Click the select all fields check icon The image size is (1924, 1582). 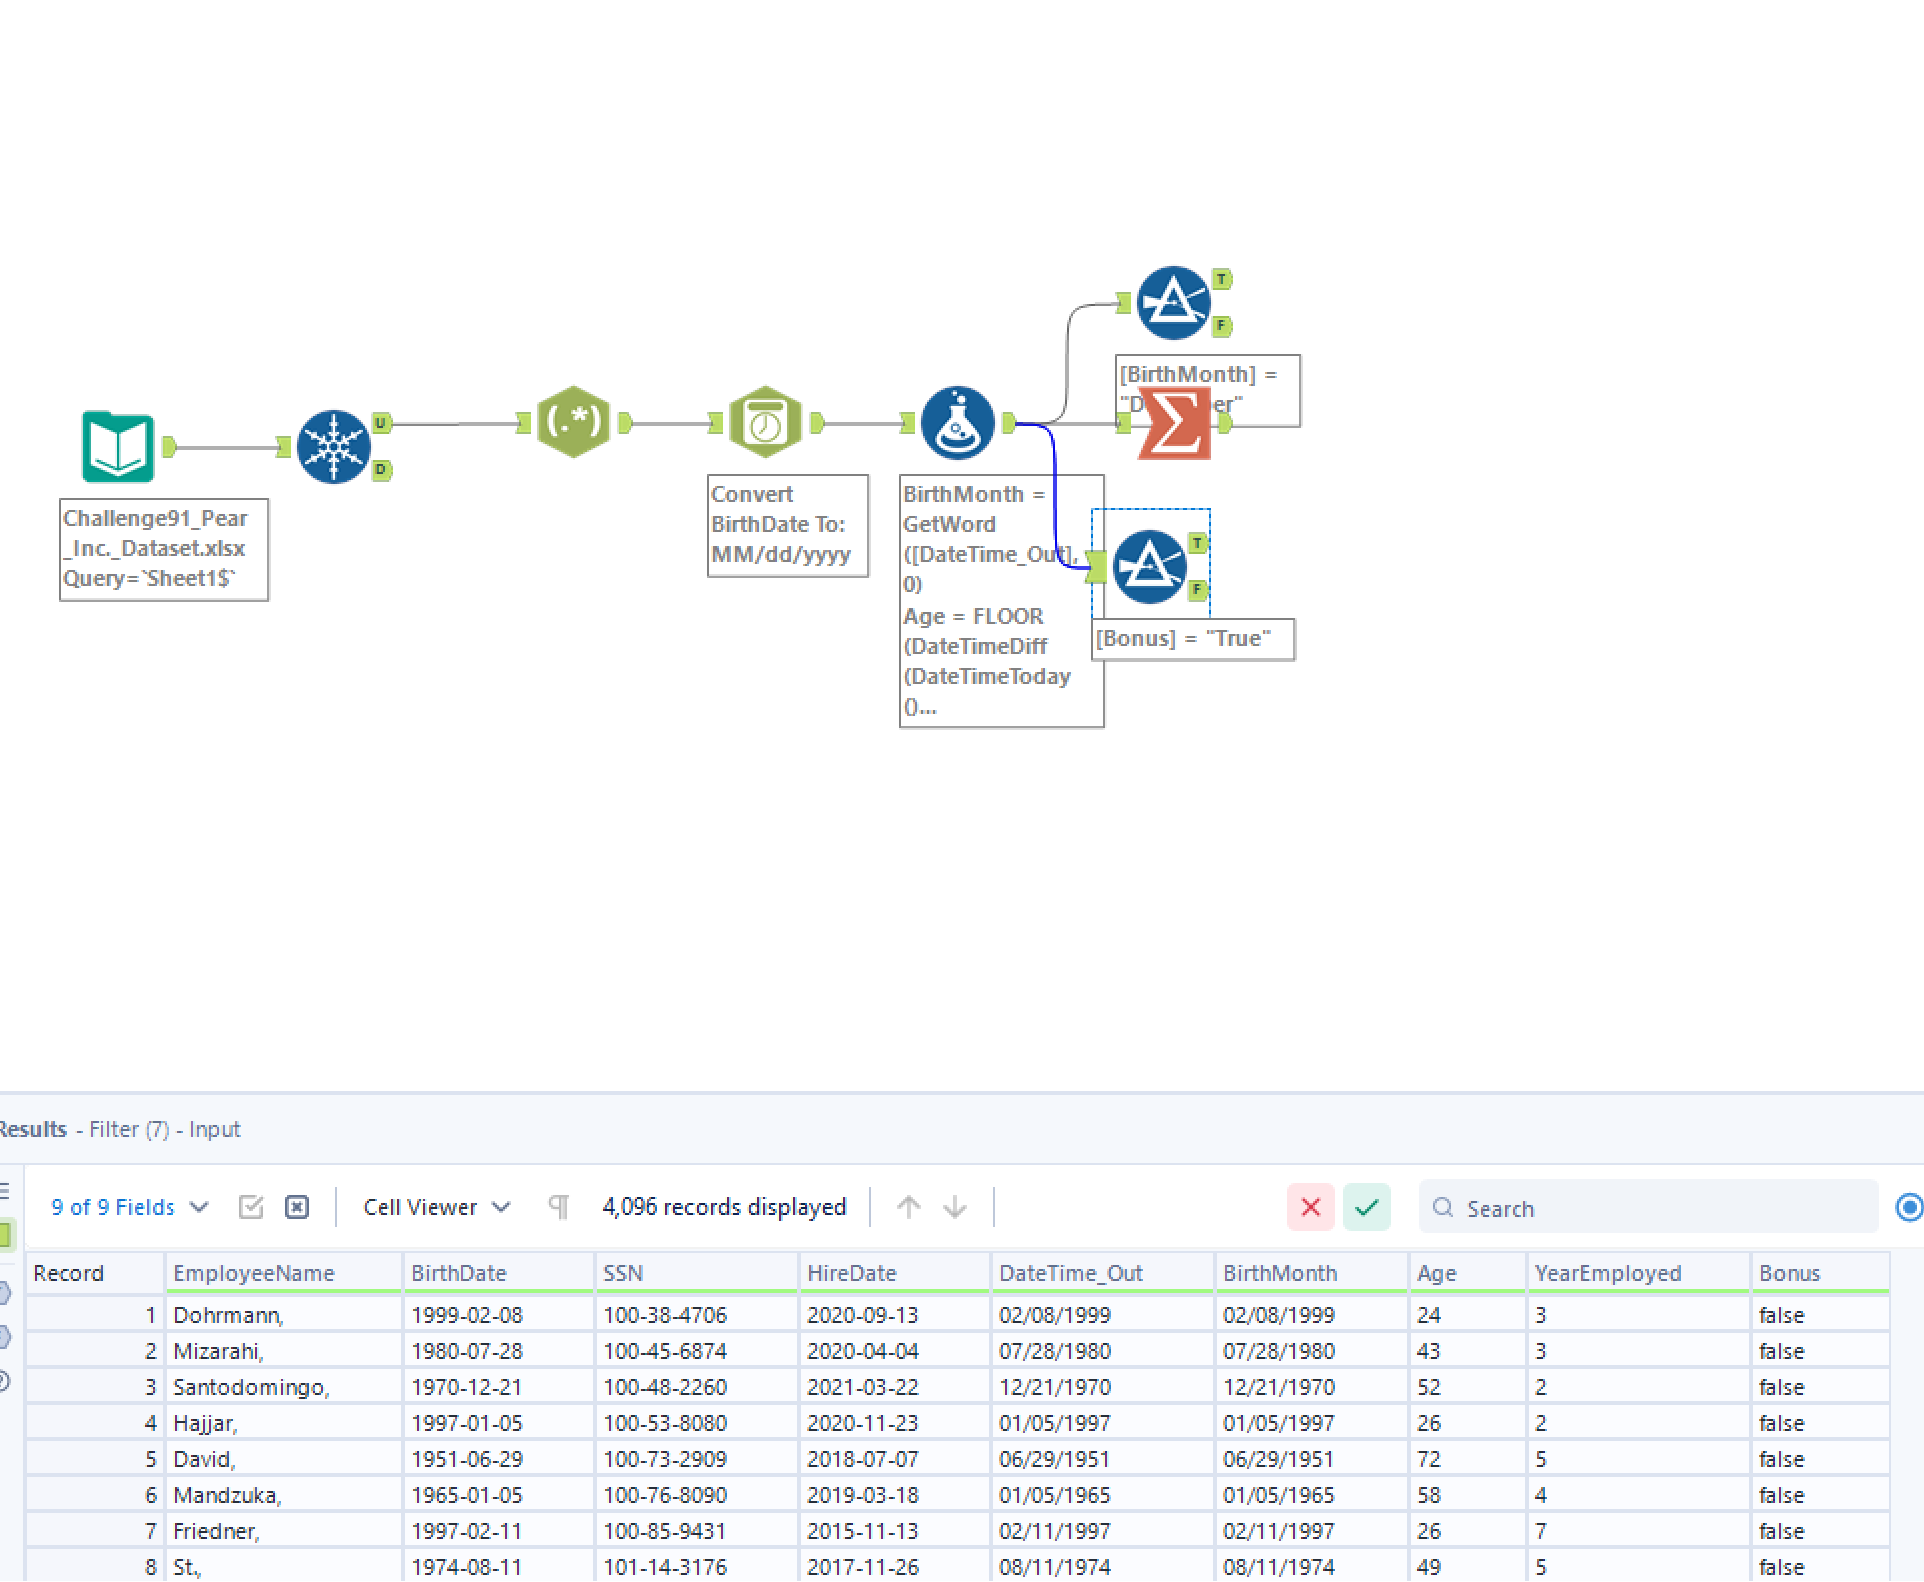pos(251,1207)
